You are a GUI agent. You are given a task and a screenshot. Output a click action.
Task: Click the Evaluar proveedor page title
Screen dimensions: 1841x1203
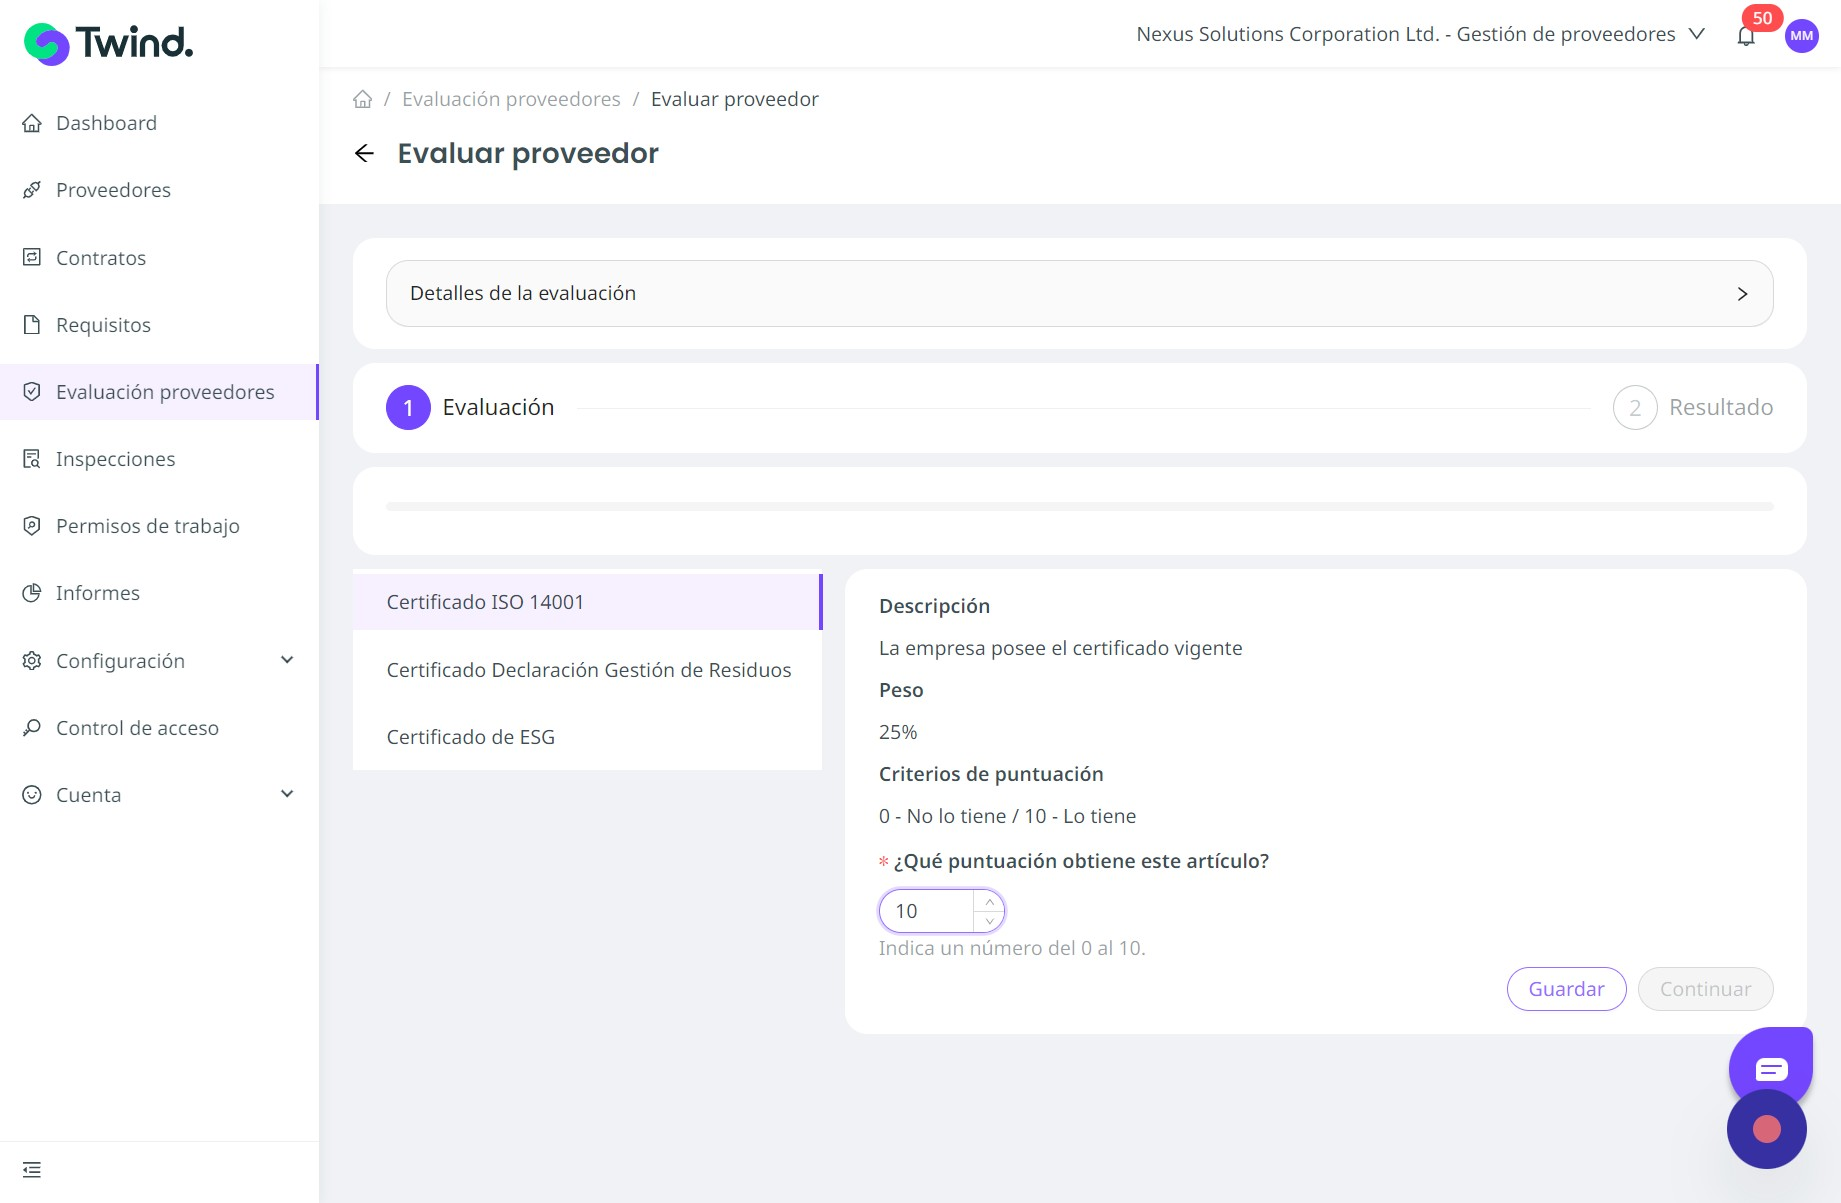click(528, 153)
